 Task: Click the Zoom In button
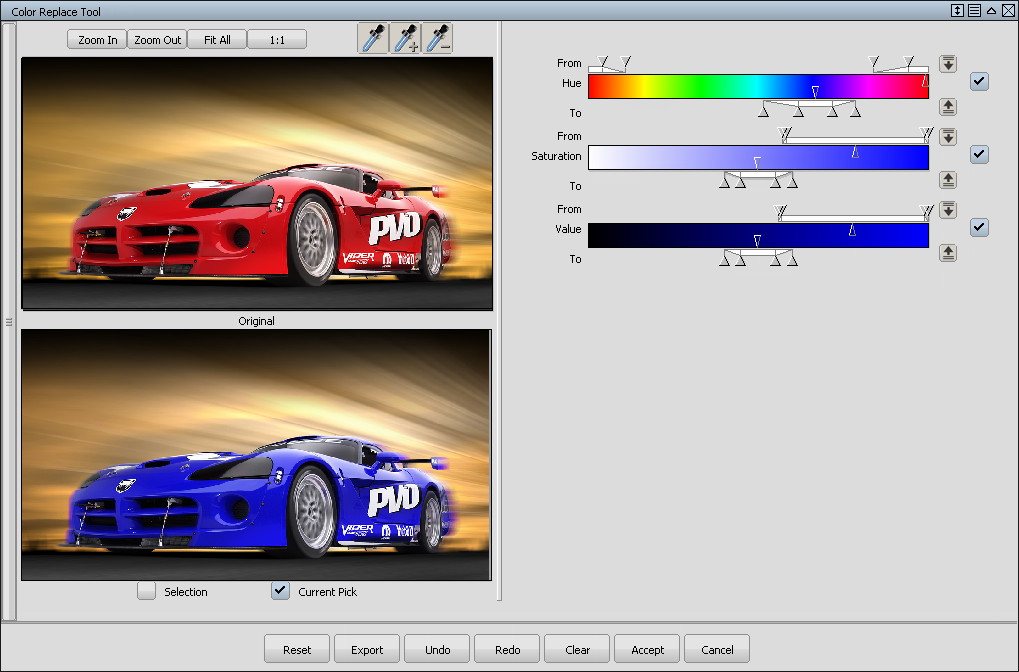click(97, 40)
